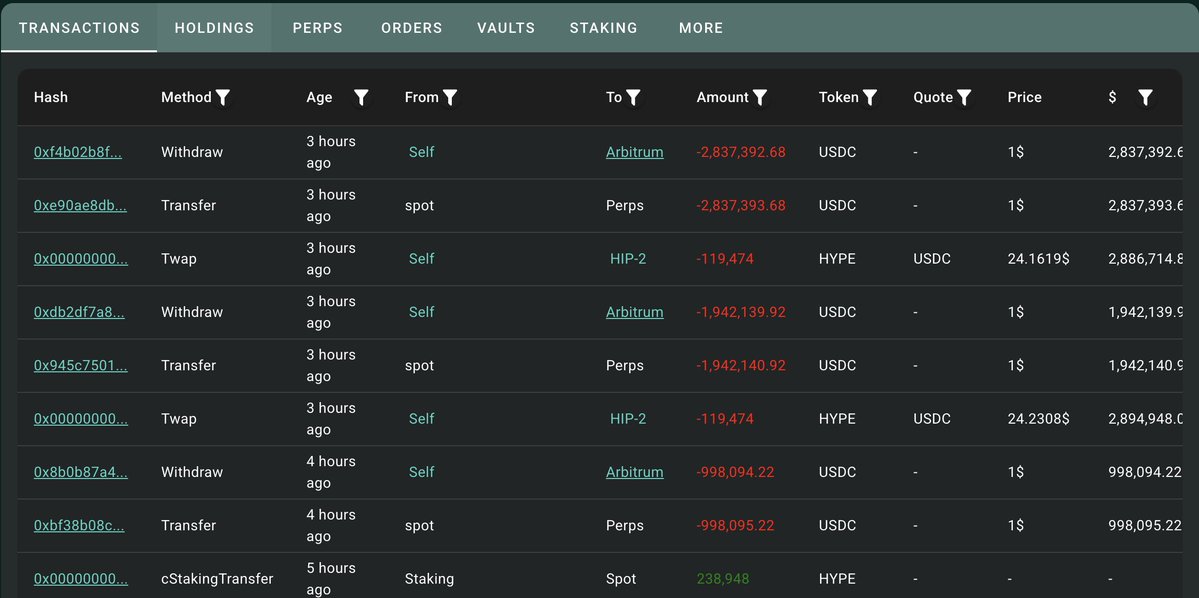The image size is (1199, 598).
Task: Click the From column filter icon
Action: click(x=450, y=97)
